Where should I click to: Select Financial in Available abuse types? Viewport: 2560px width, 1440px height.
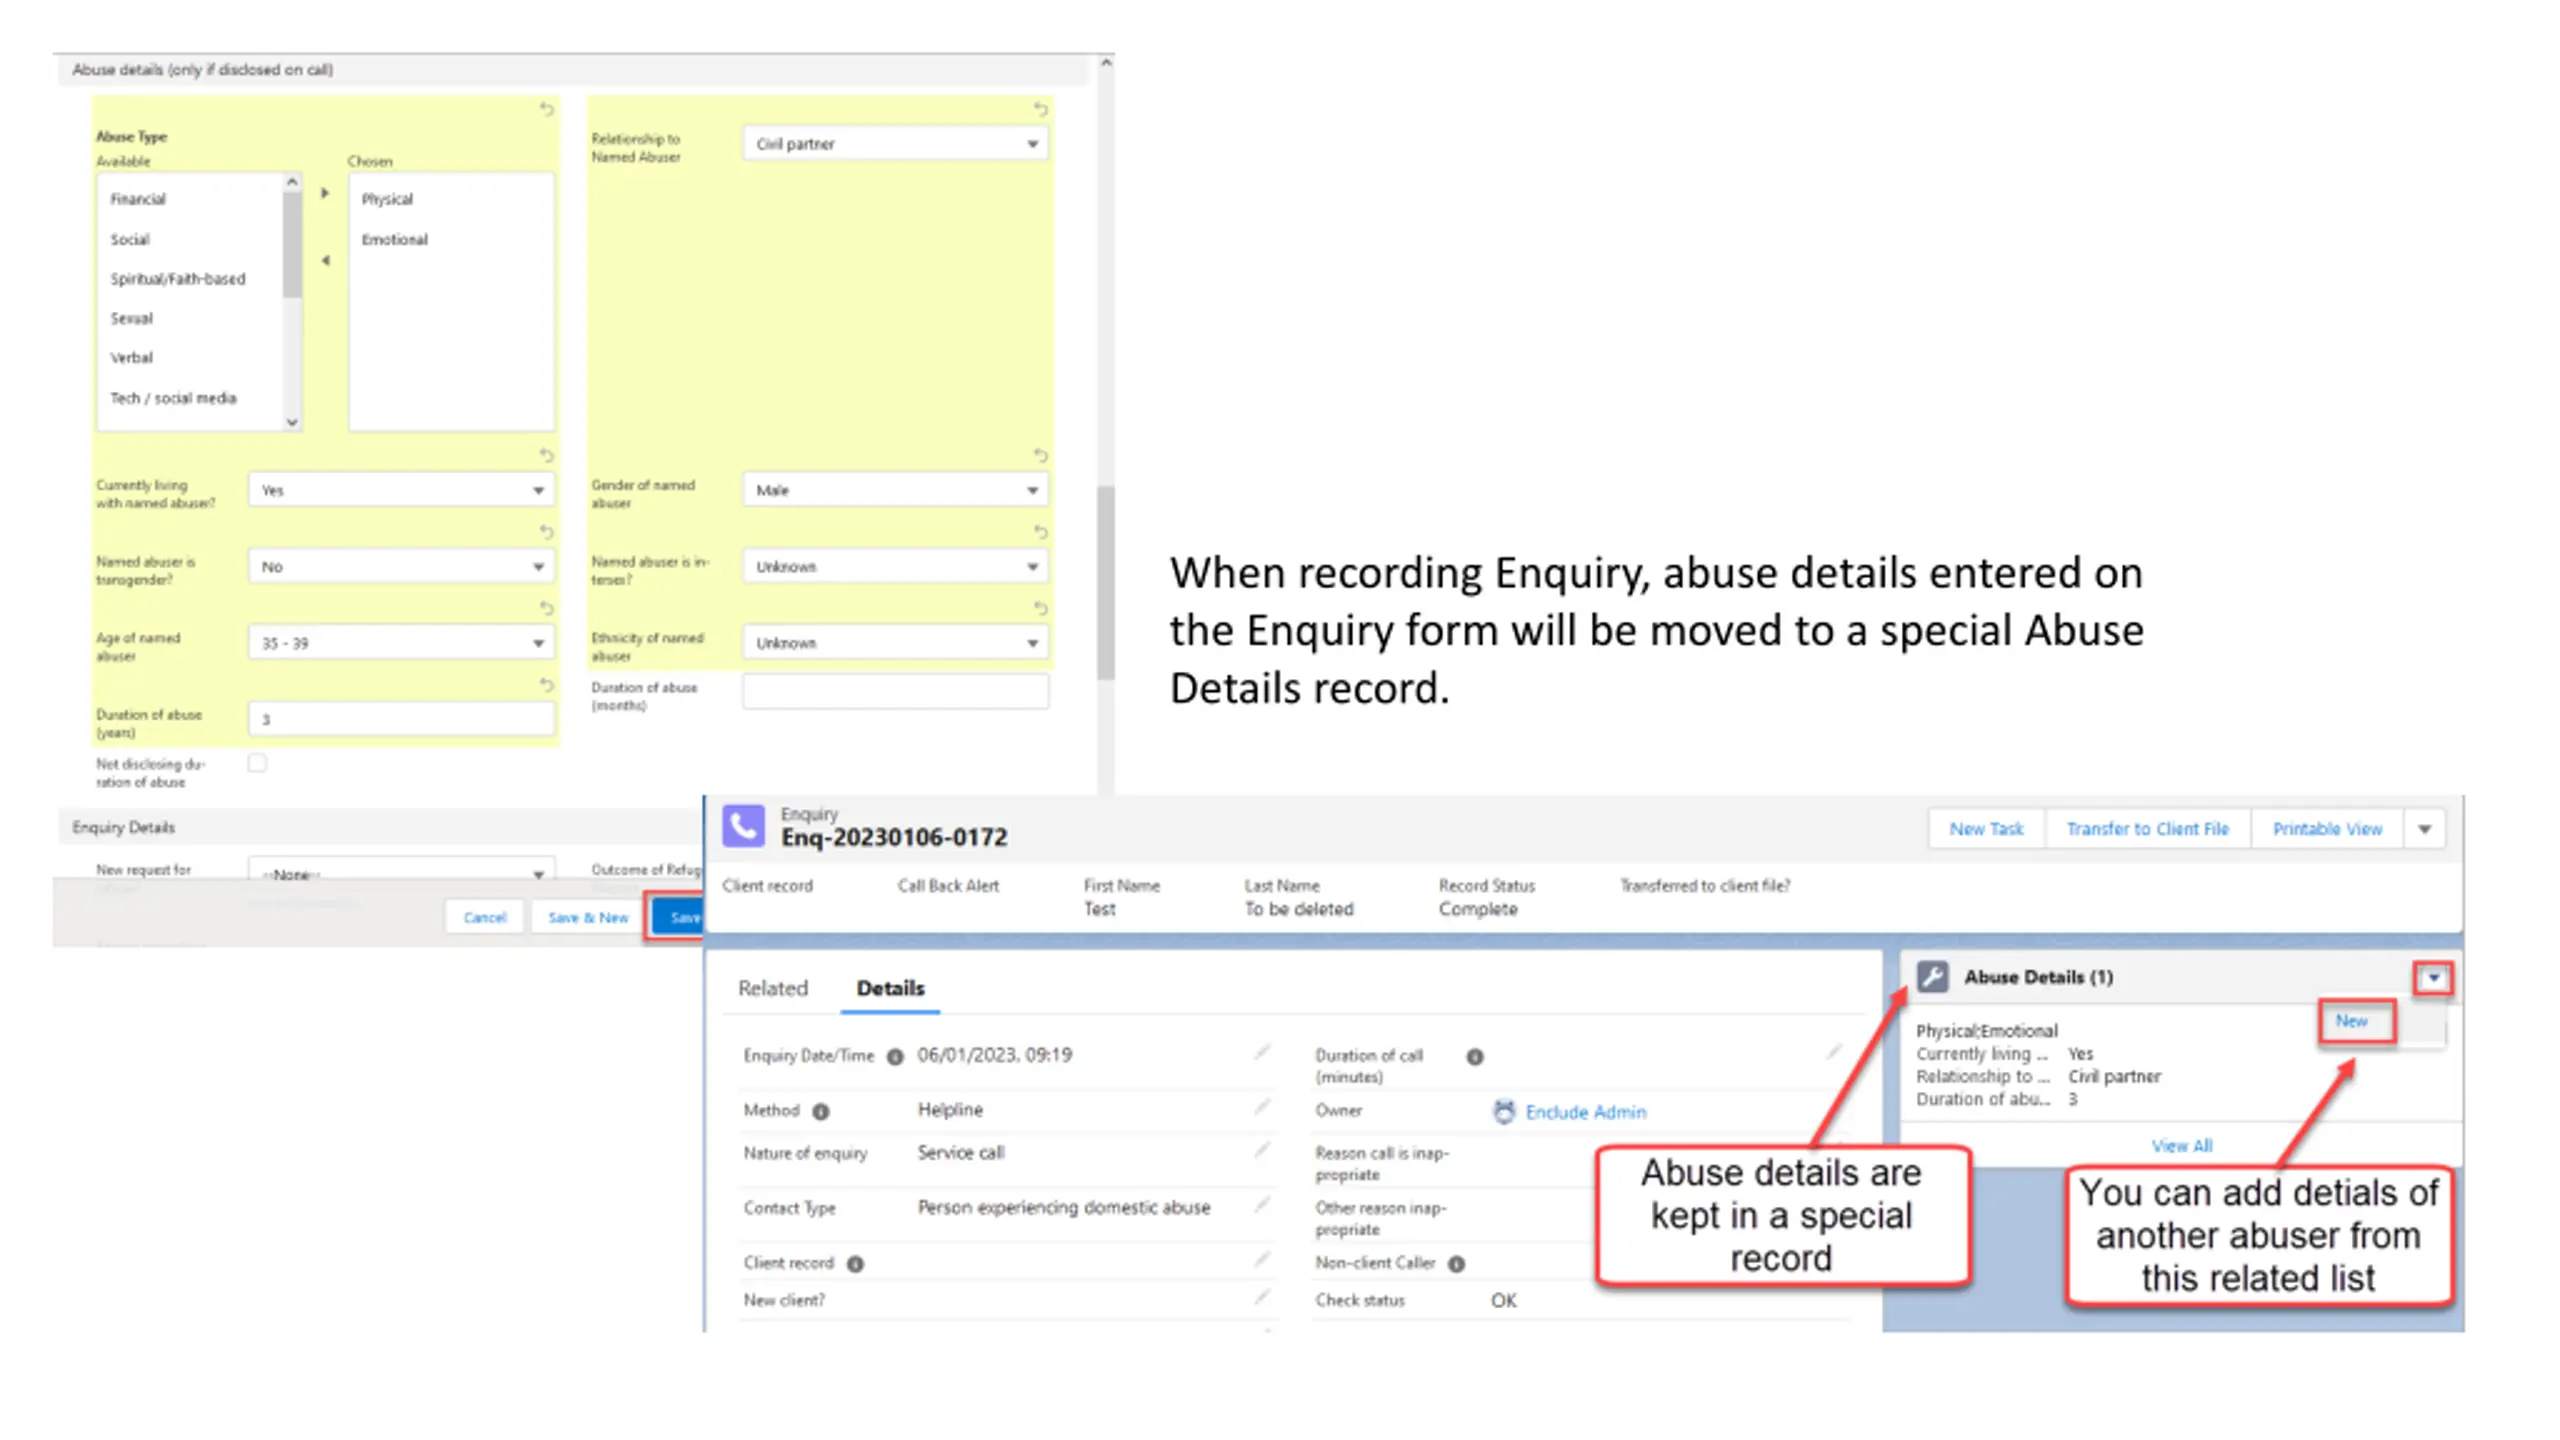pos(138,199)
